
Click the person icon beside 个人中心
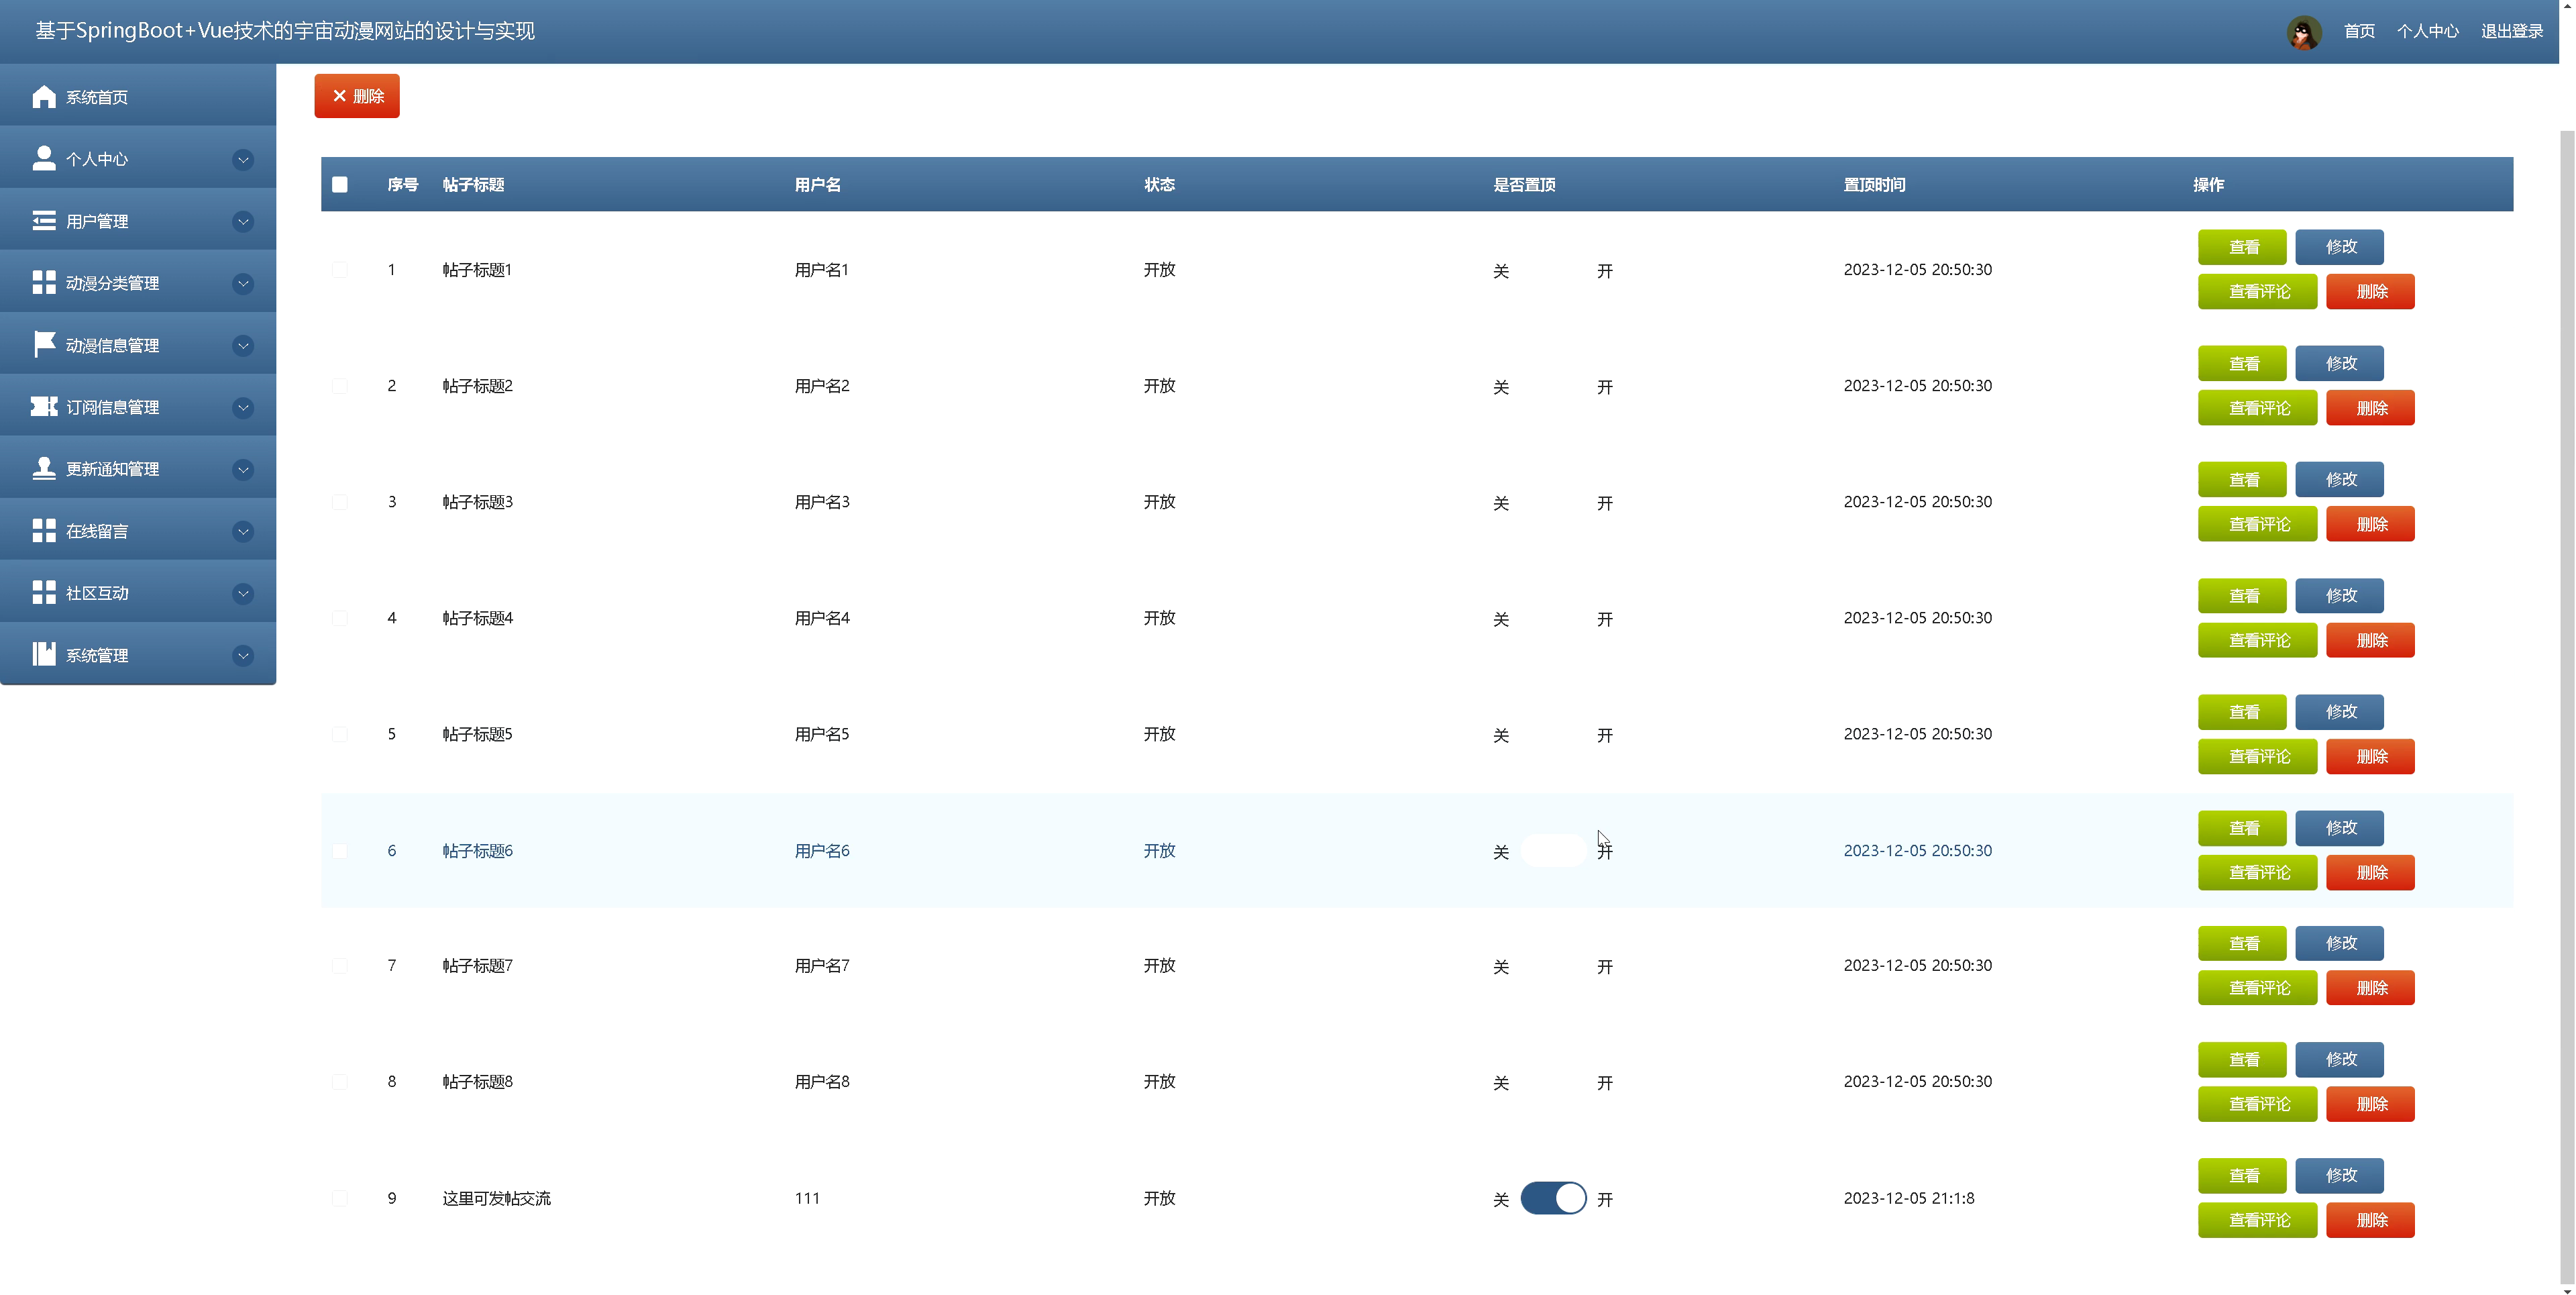(x=44, y=159)
